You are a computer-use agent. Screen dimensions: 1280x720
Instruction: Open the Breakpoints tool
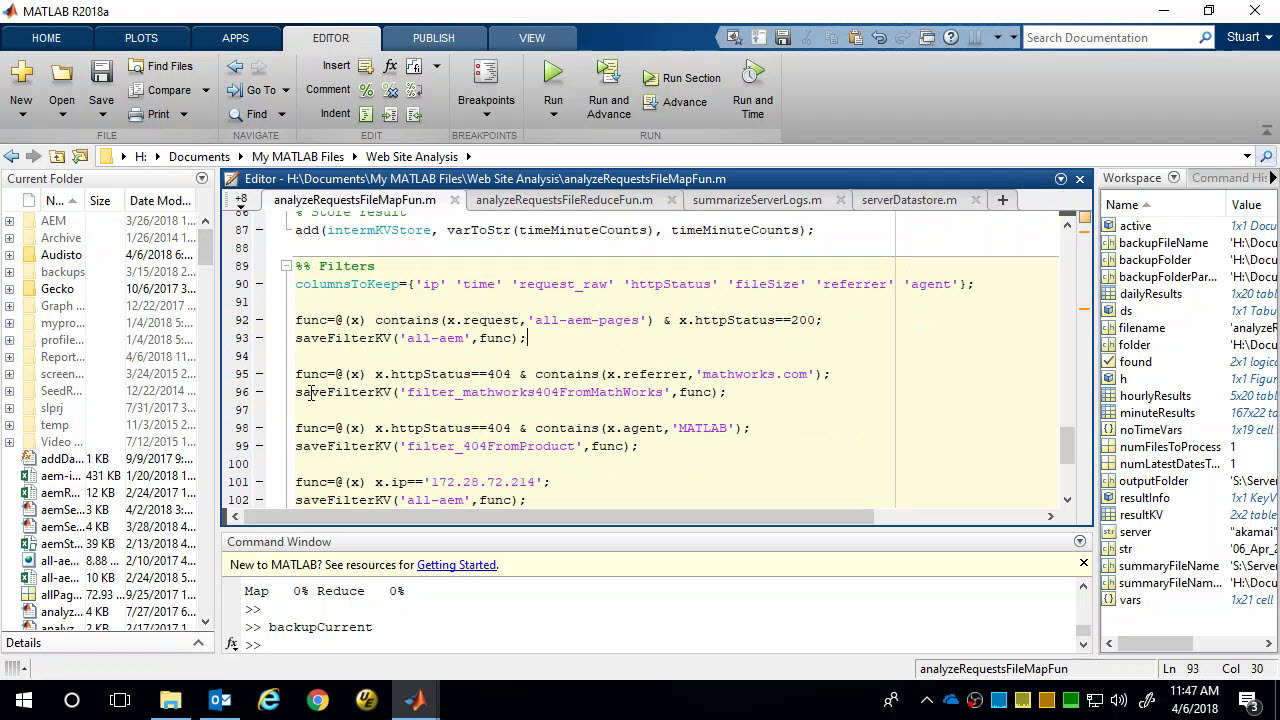486,74
